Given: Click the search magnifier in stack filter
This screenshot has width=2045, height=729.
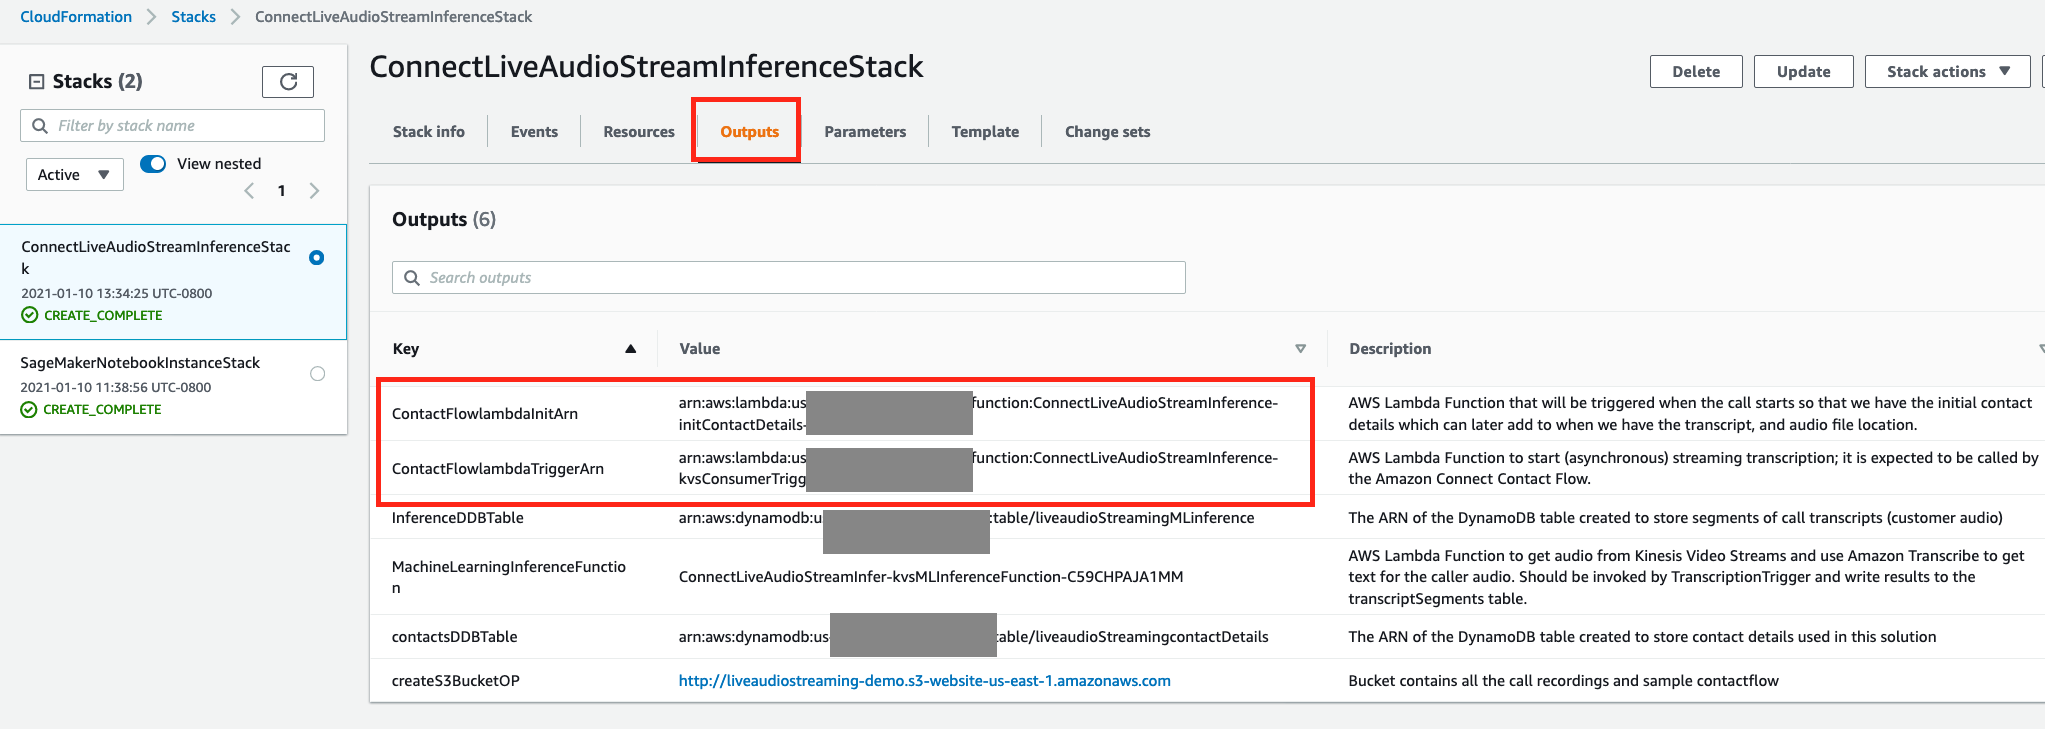Looking at the screenshot, I should click(40, 126).
